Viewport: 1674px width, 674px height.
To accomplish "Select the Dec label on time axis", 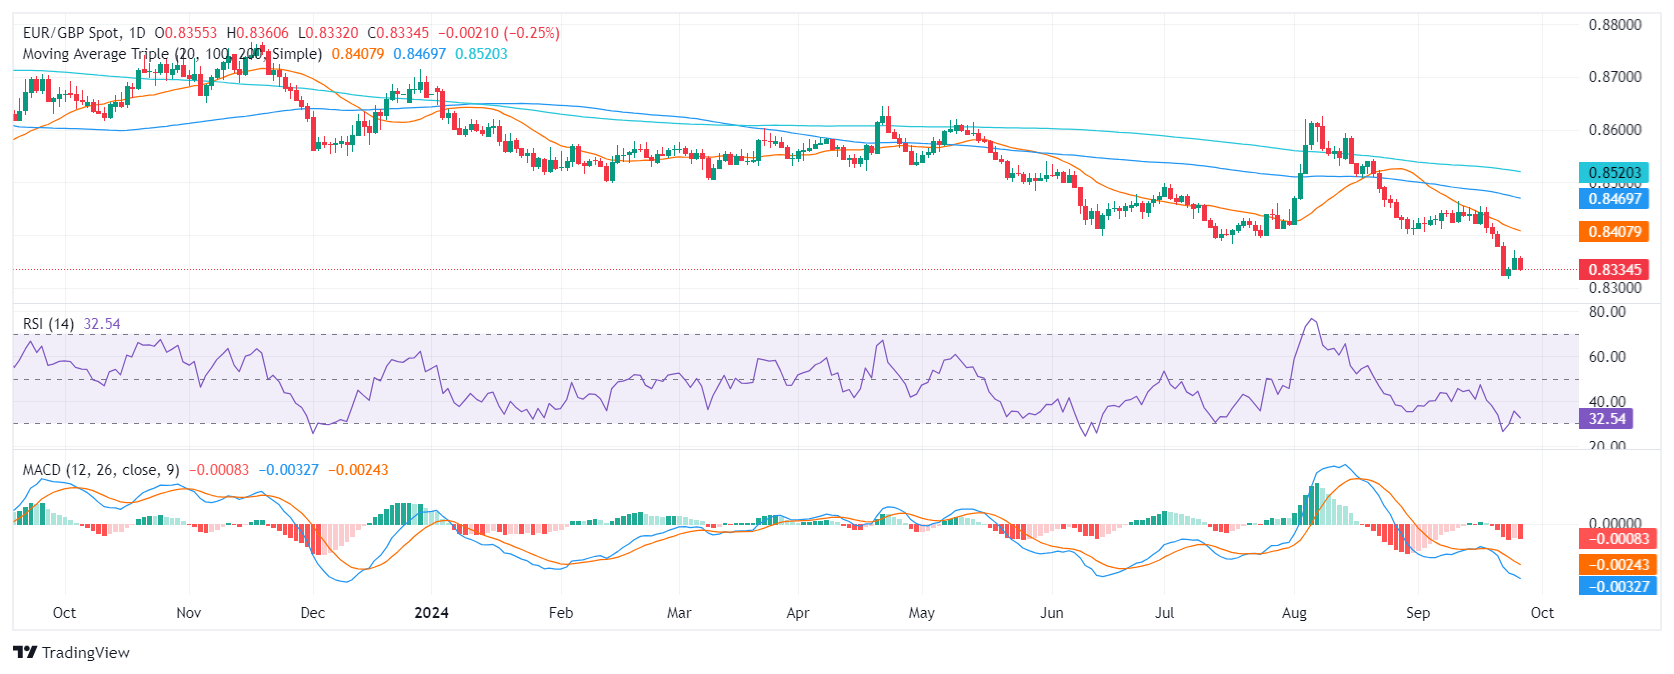I will click(x=313, y=613).
